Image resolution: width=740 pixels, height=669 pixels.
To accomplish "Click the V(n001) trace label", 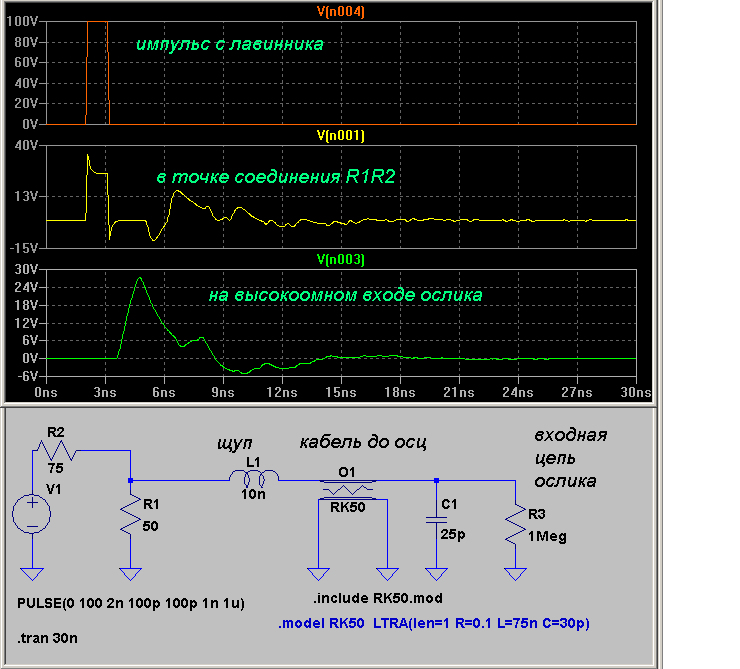I will [x=341, y=136].
